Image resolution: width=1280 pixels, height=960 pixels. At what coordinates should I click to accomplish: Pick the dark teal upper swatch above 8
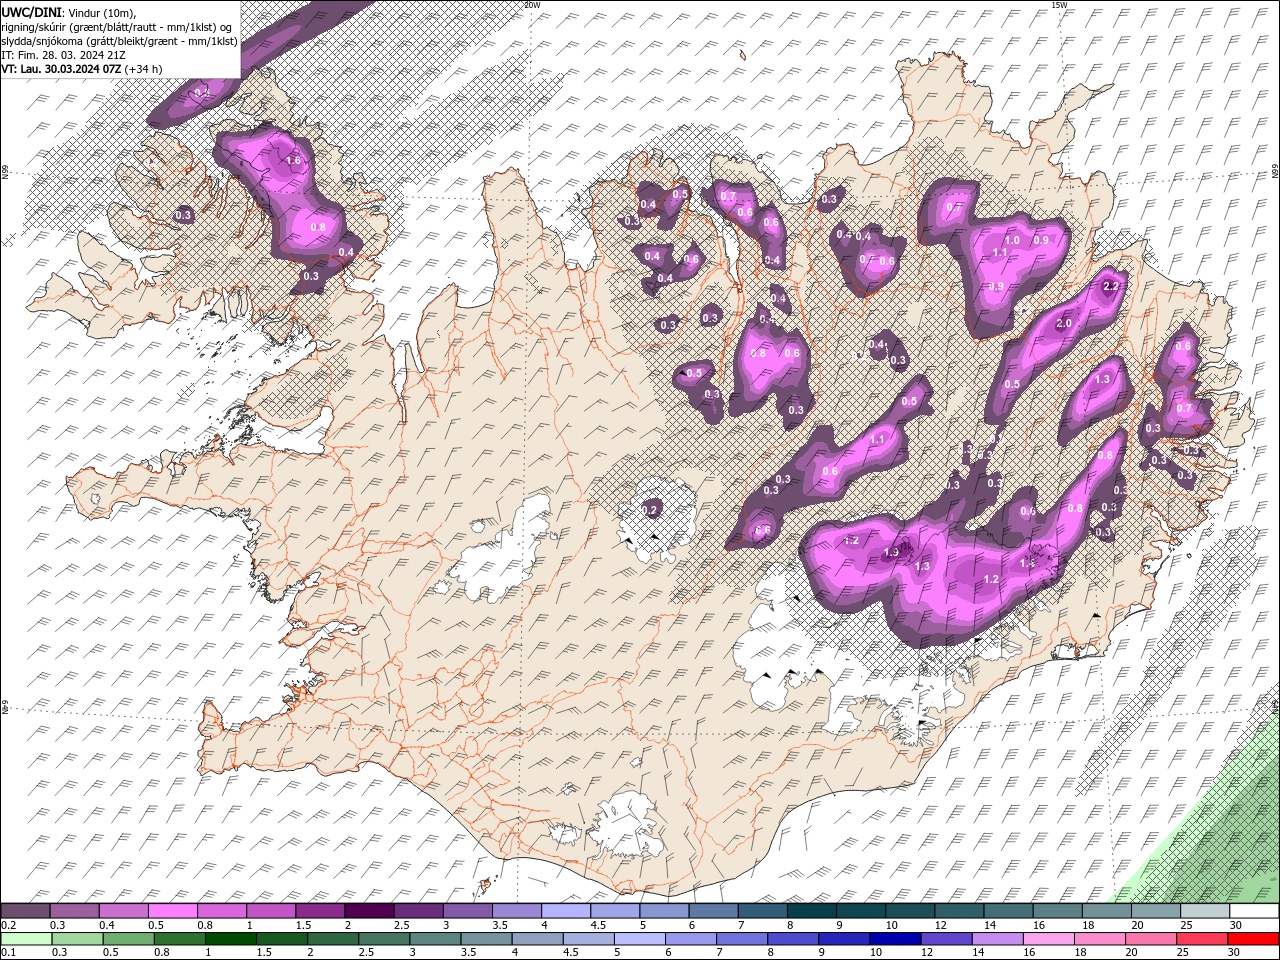811,911
